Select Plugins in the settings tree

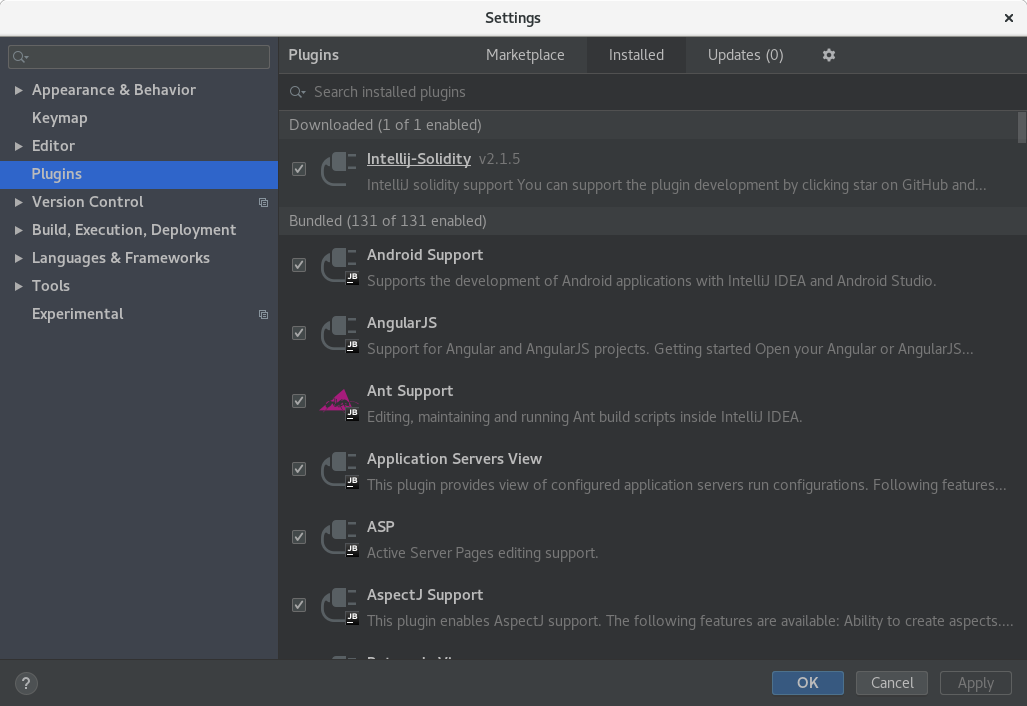point(139,174)
